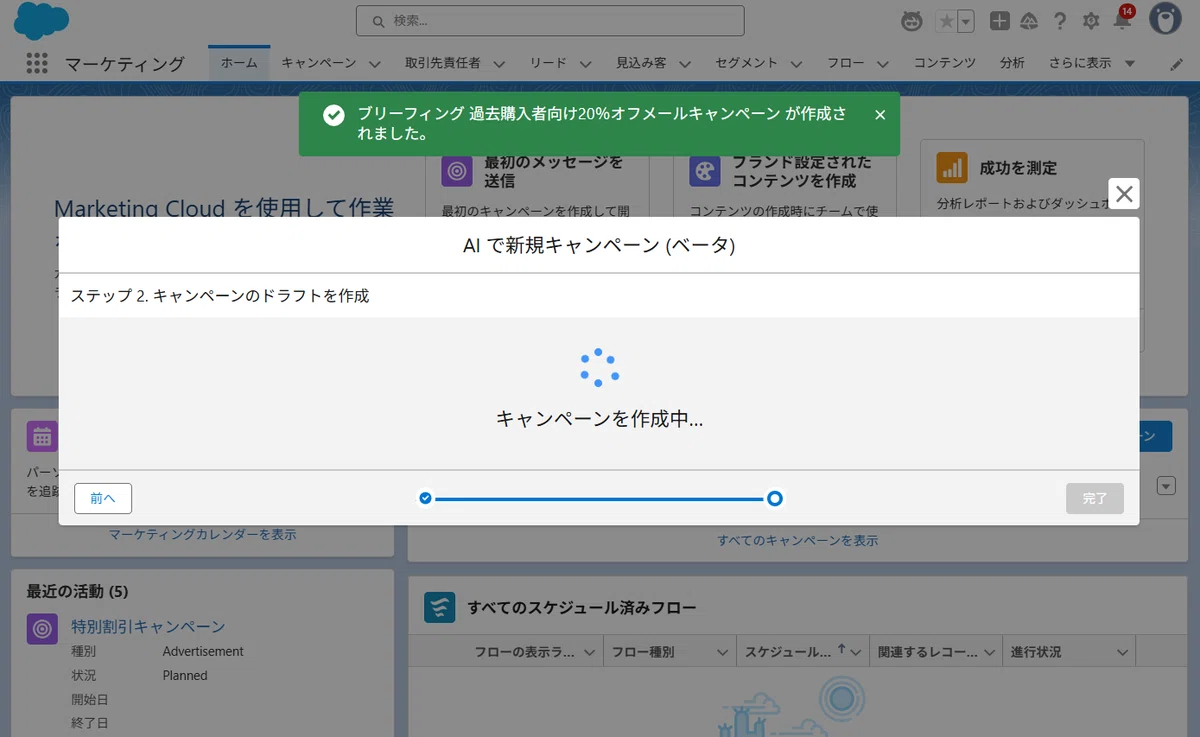
Task: Click the 完了 button
Action: 1095,498
